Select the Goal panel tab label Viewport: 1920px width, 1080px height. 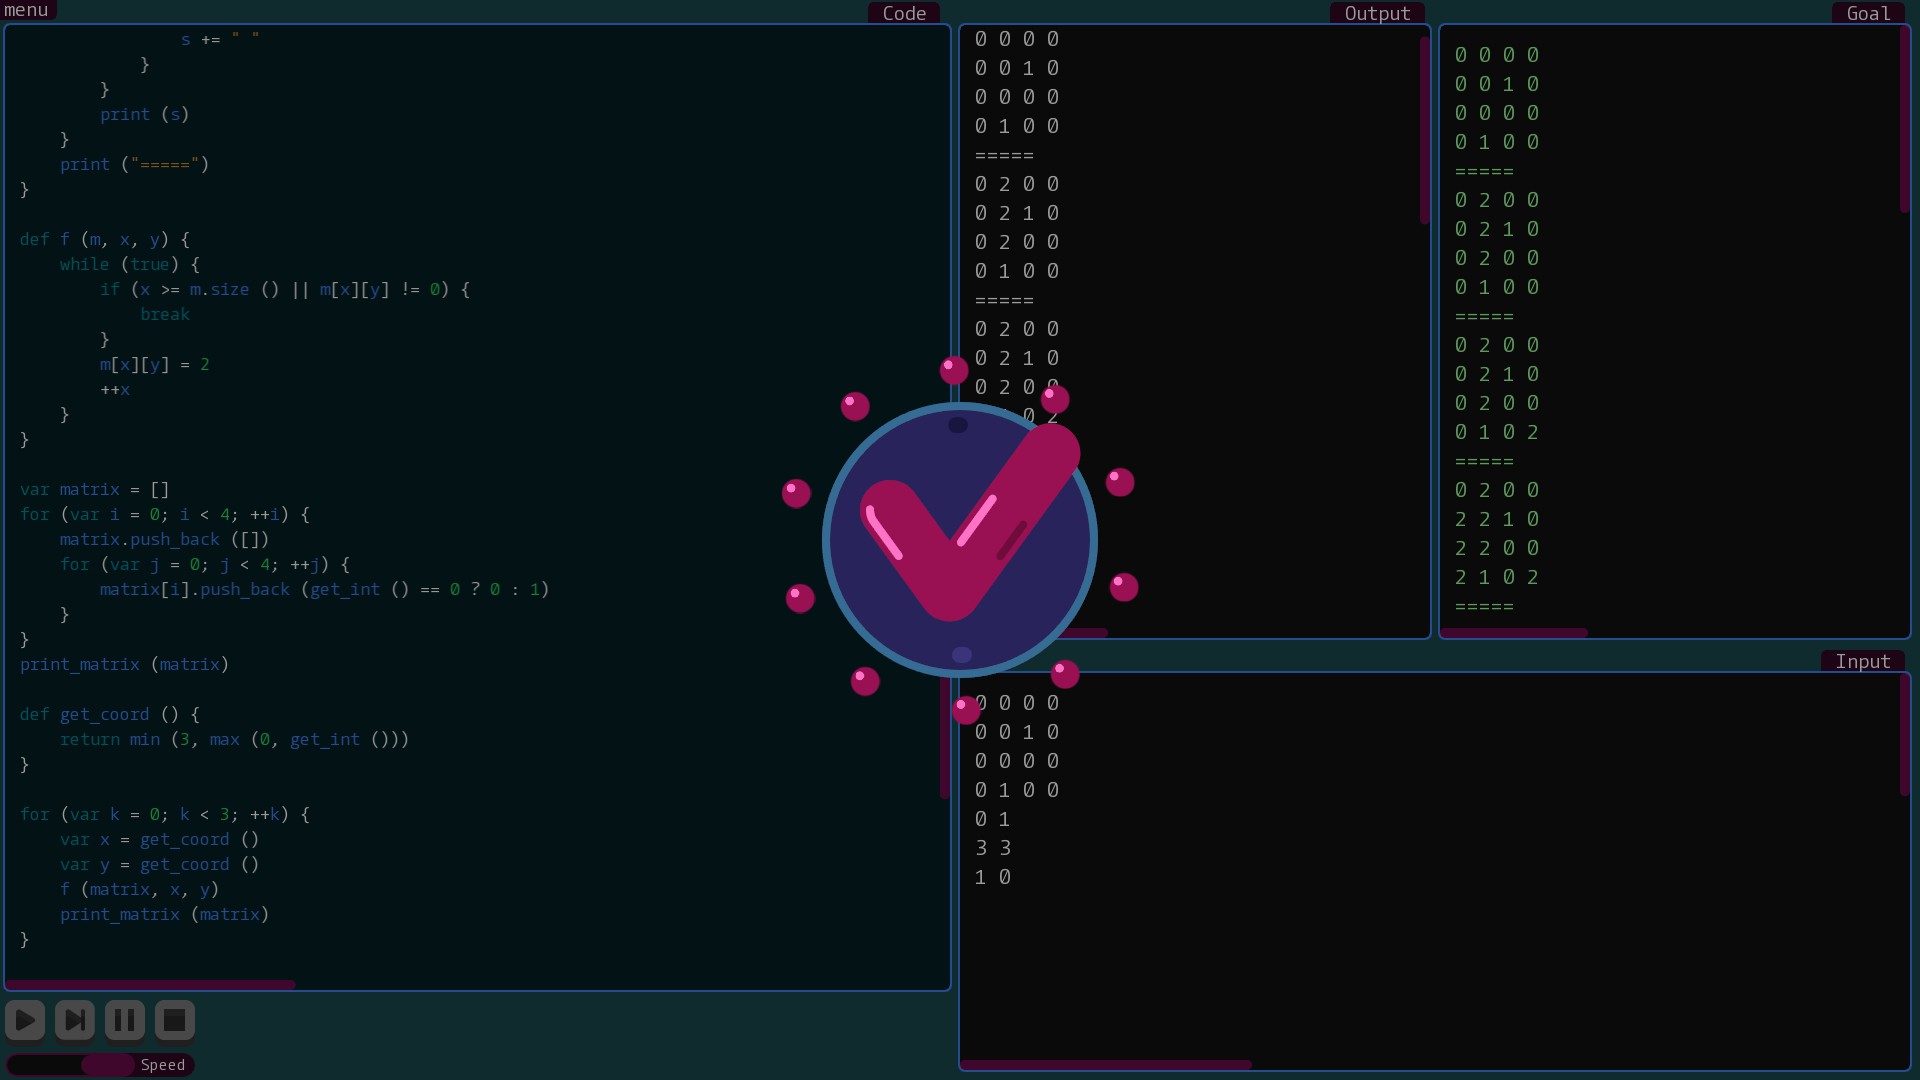pyautogui.click(x=1868, y=13)
